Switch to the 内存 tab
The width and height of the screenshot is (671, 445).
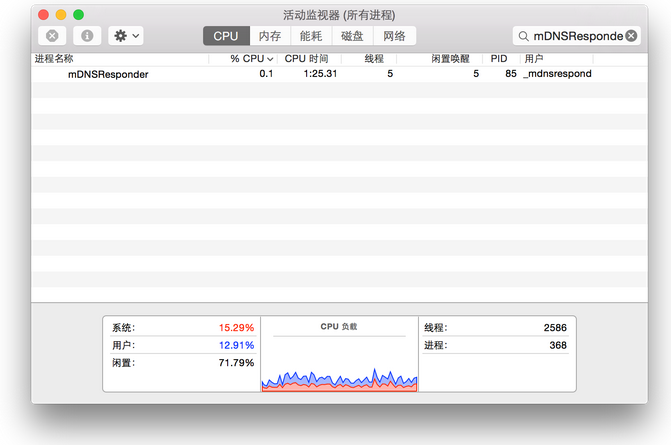[270, 36]
